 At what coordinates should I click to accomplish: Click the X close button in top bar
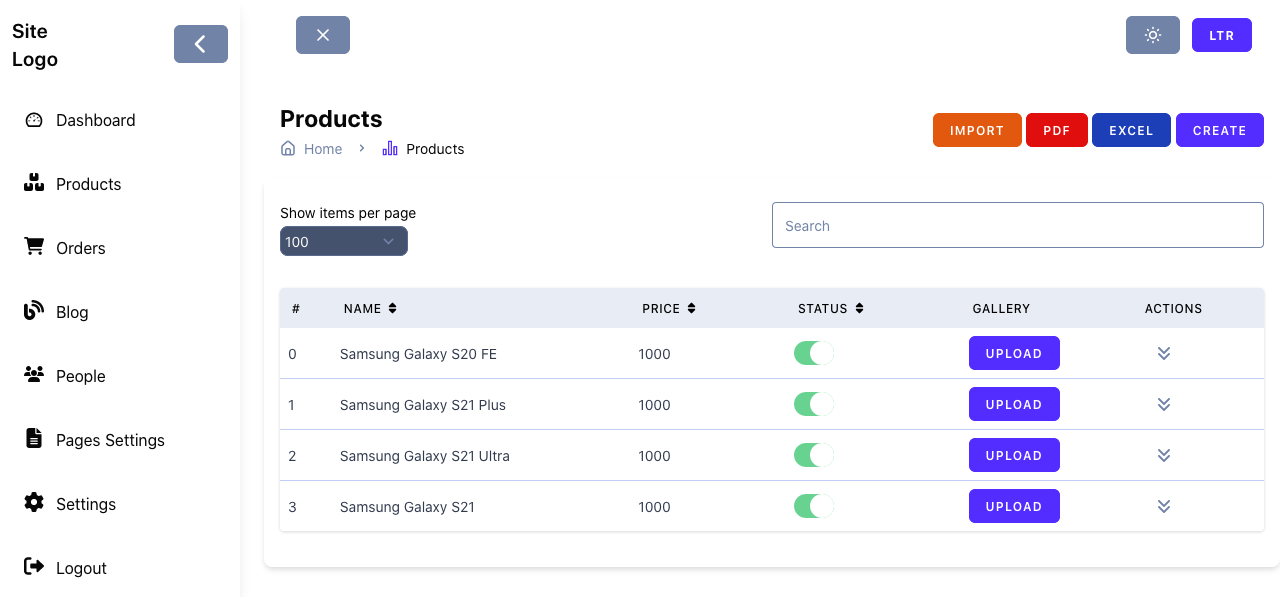click(x=322, y=35)
